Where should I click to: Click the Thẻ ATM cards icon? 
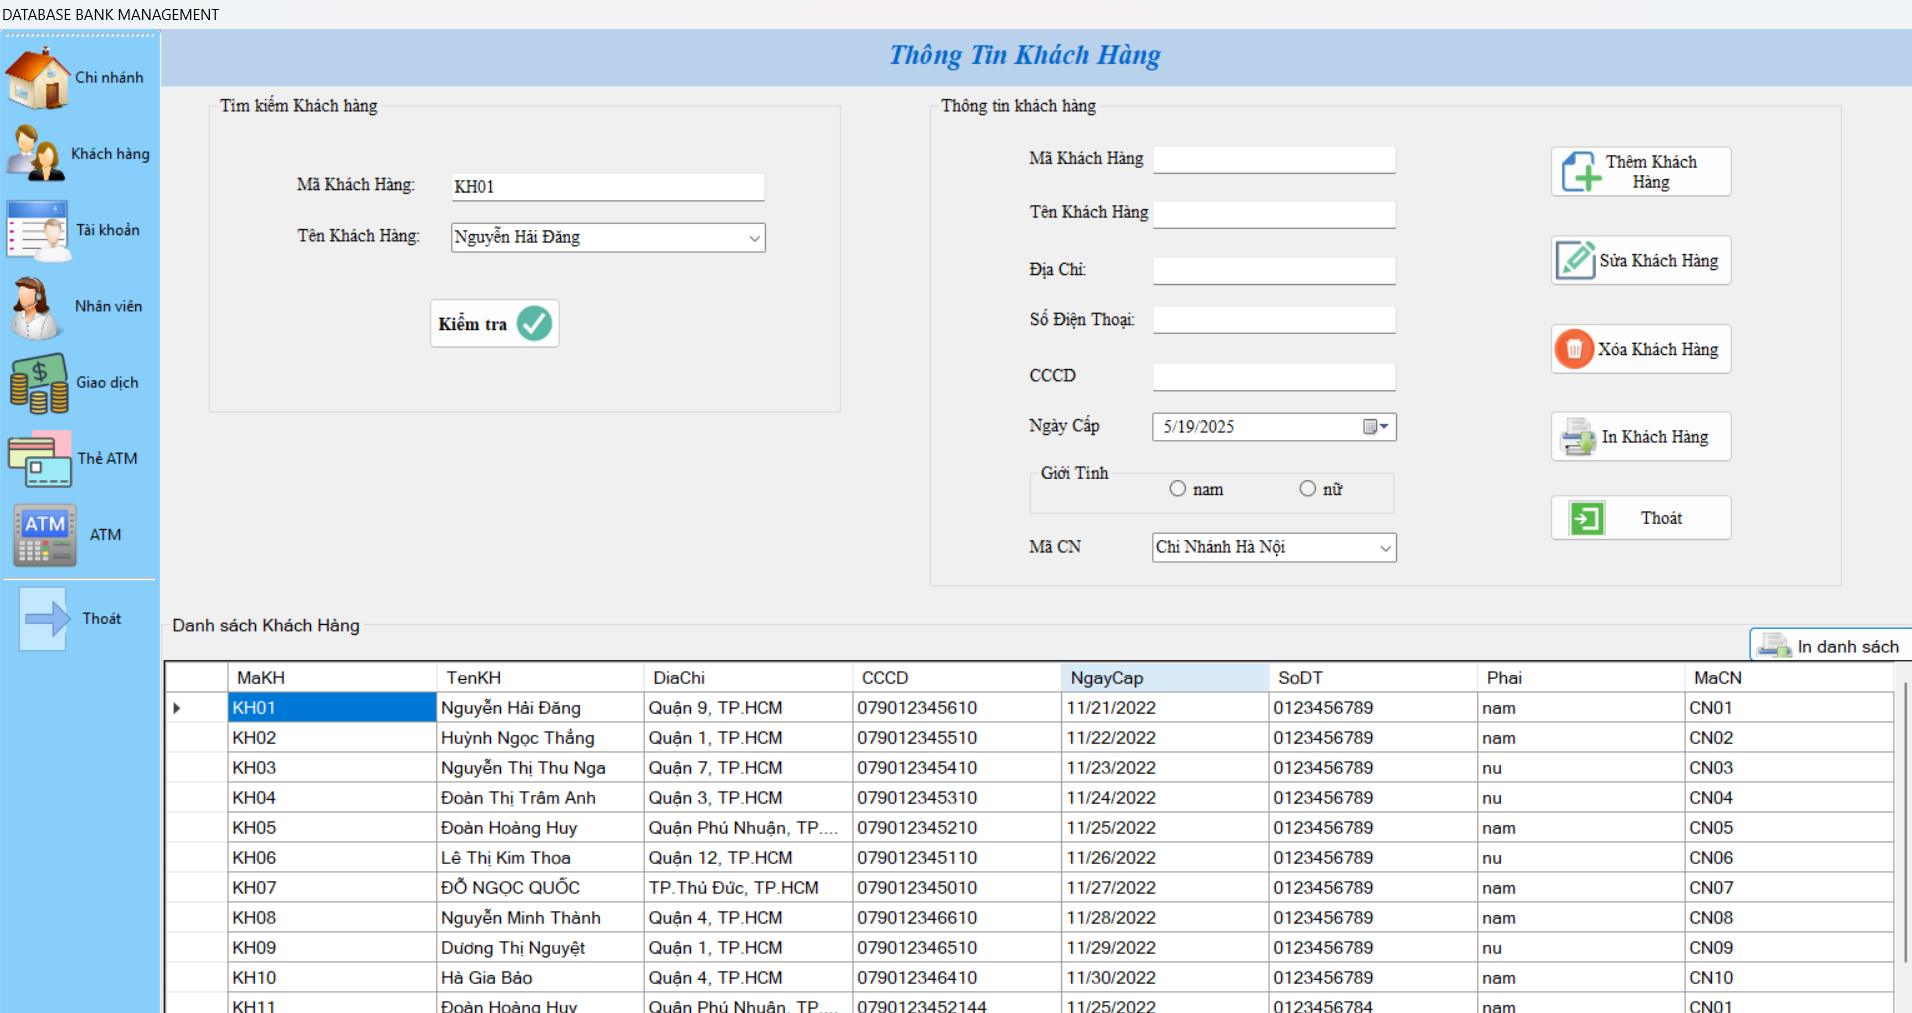tap(40, 459)
